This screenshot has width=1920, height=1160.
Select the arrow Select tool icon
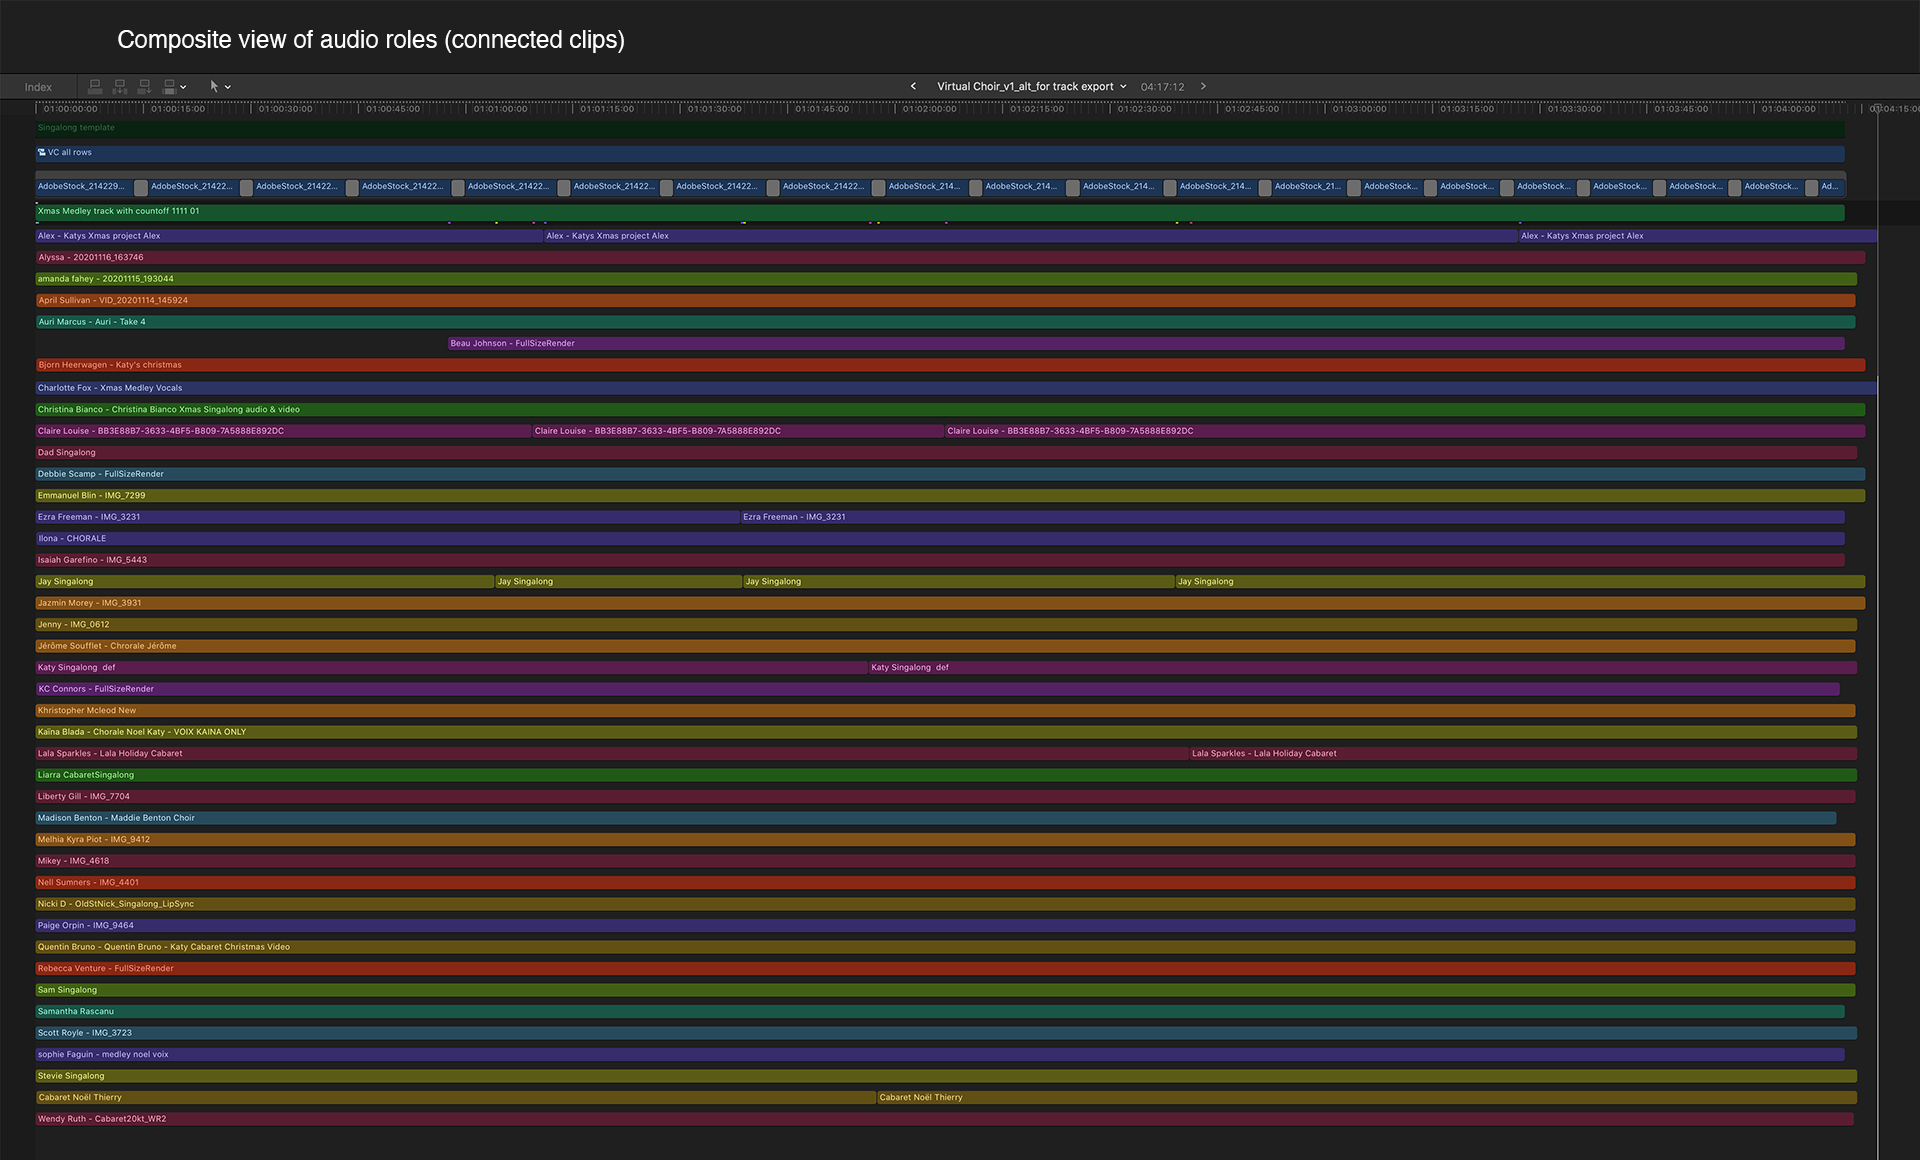(214, 87)
